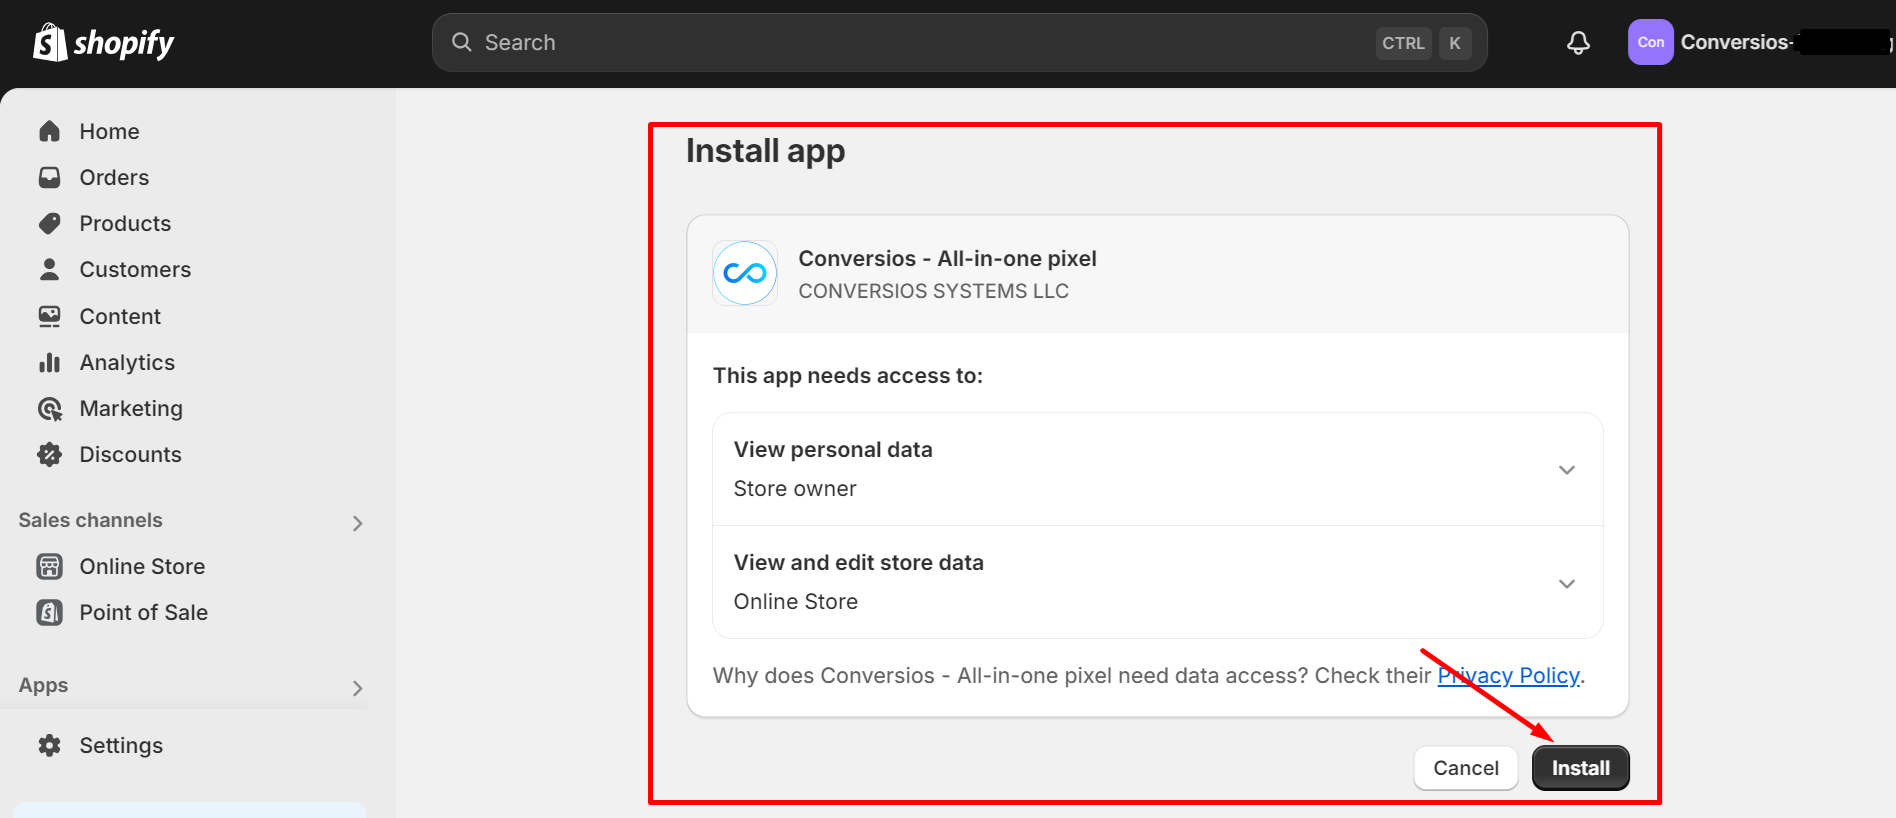The width and height of the screenshot is (1896, 818).
Task: Click the Point of Sale bag icon
Action: point(49,612)
